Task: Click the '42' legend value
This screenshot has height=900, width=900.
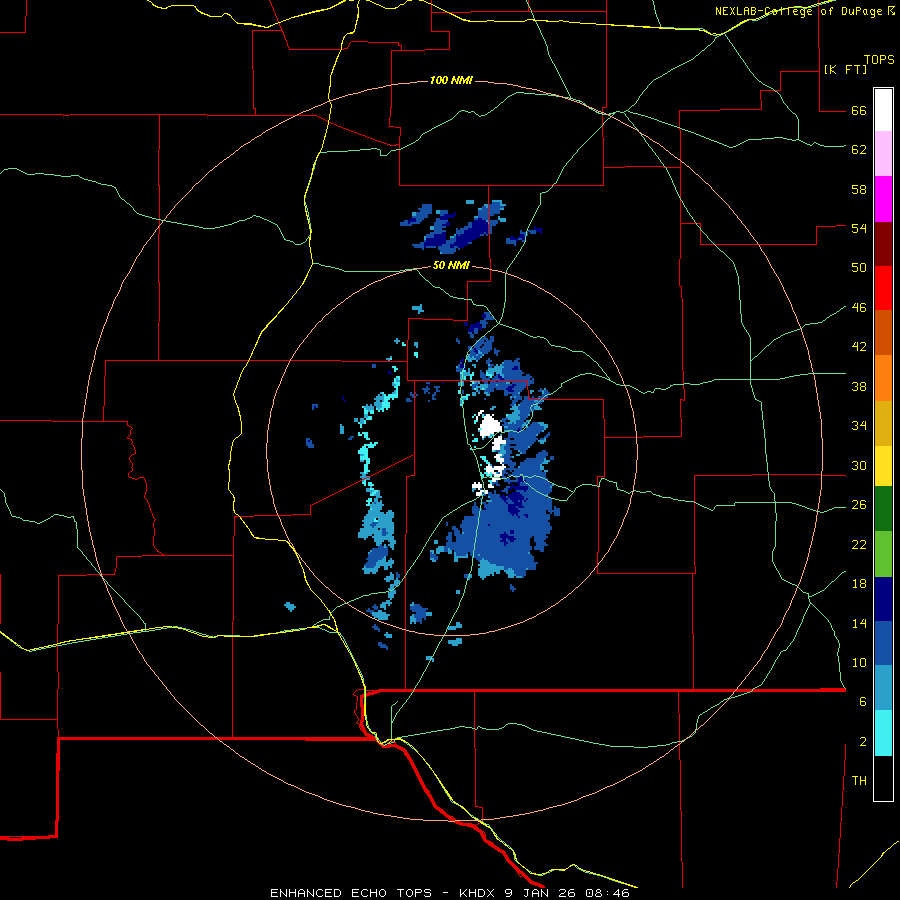Action: (859, 346)
